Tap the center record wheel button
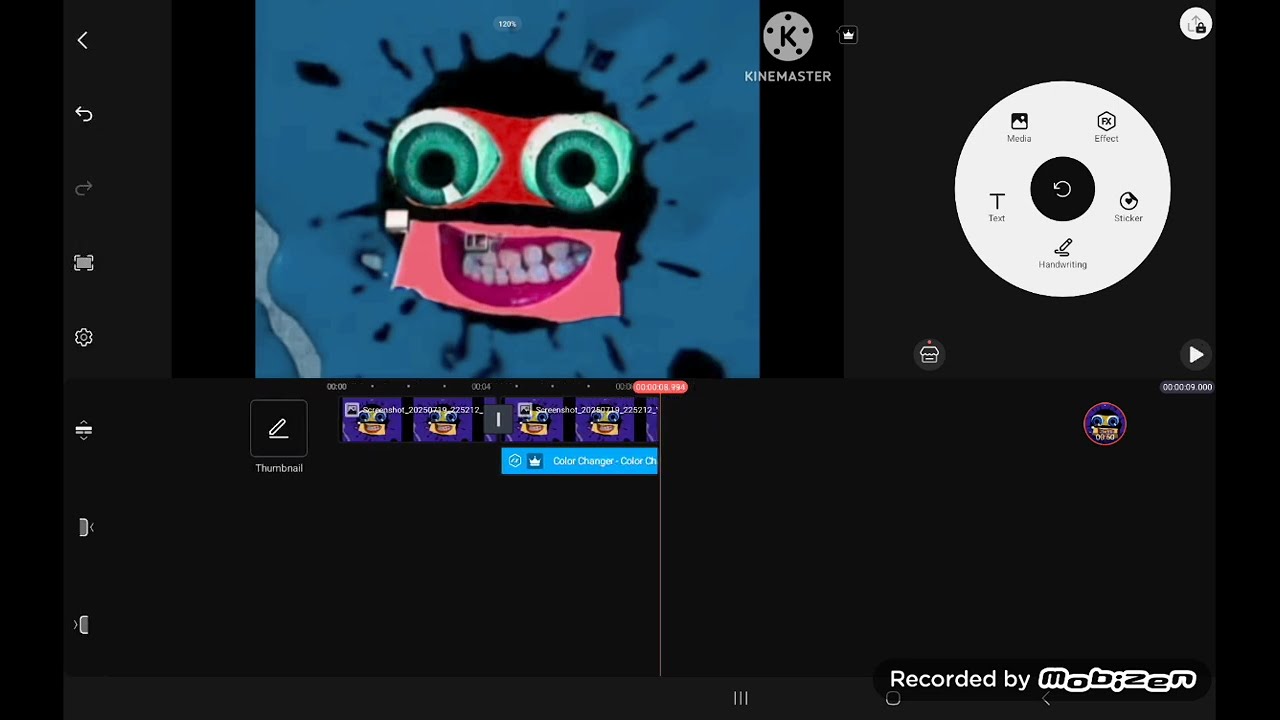This screenshot has width=1280, height=720. pos(1062,189)
